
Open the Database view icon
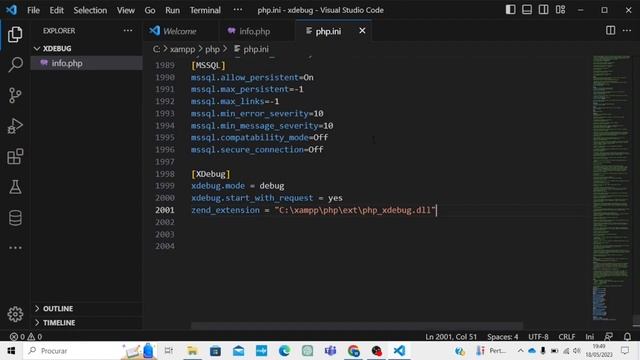point(15,218)
